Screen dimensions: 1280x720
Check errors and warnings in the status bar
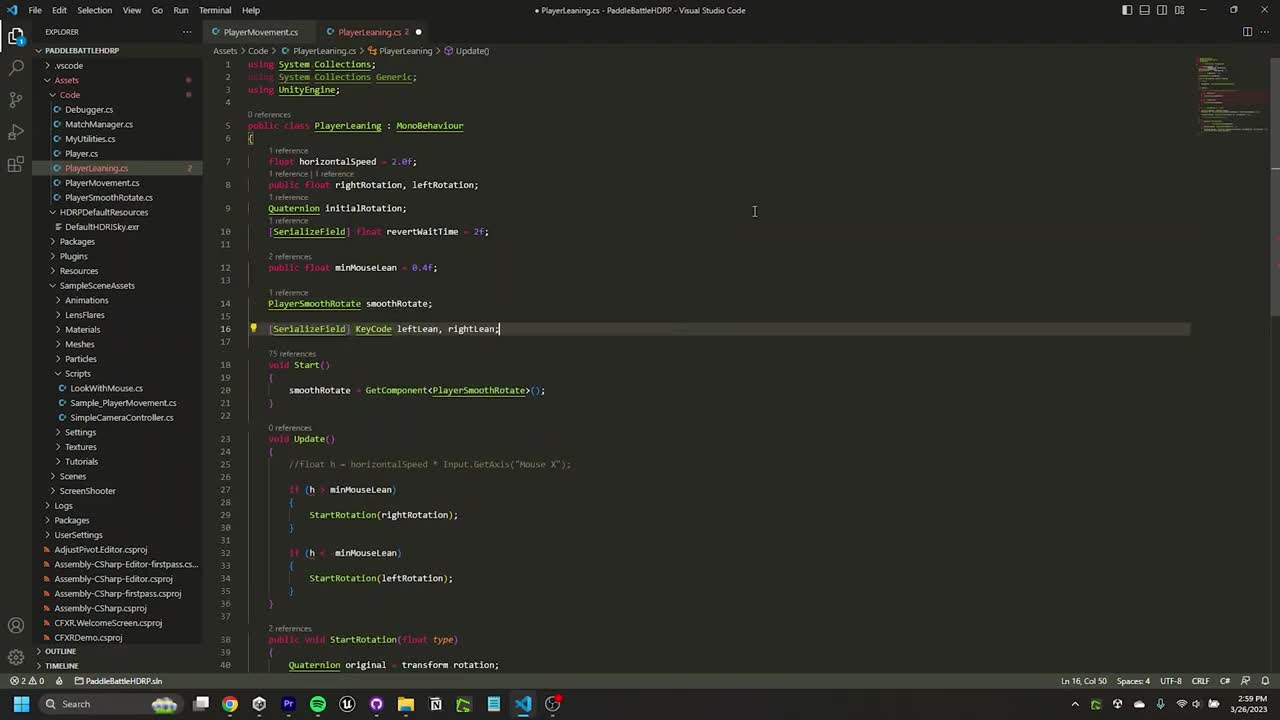pos(25,681)
